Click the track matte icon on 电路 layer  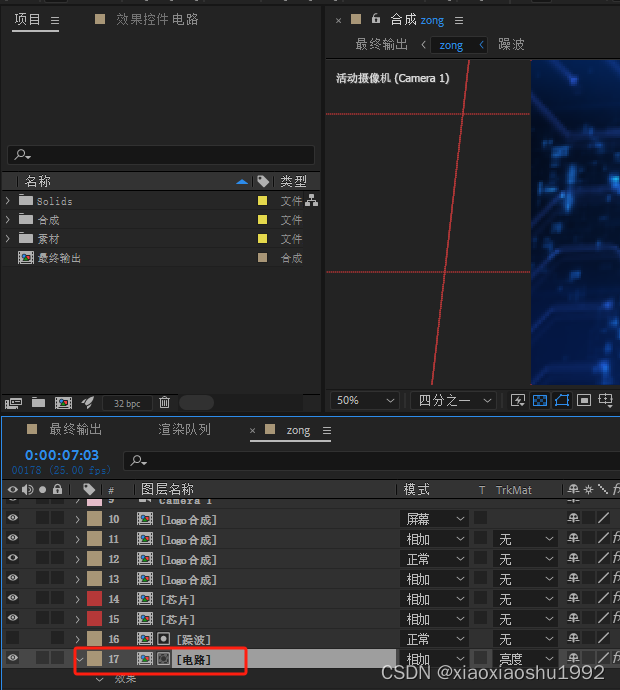click(x=163, y=659)
